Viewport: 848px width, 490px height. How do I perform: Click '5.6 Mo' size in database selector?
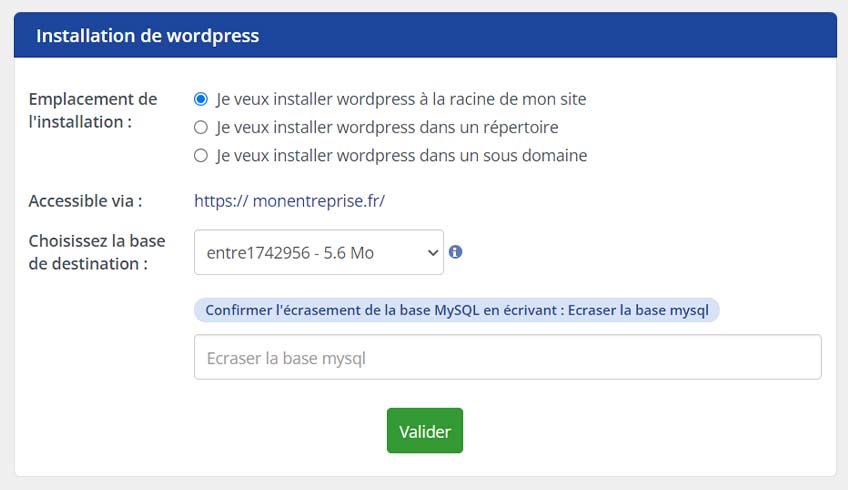click(349, 253)
